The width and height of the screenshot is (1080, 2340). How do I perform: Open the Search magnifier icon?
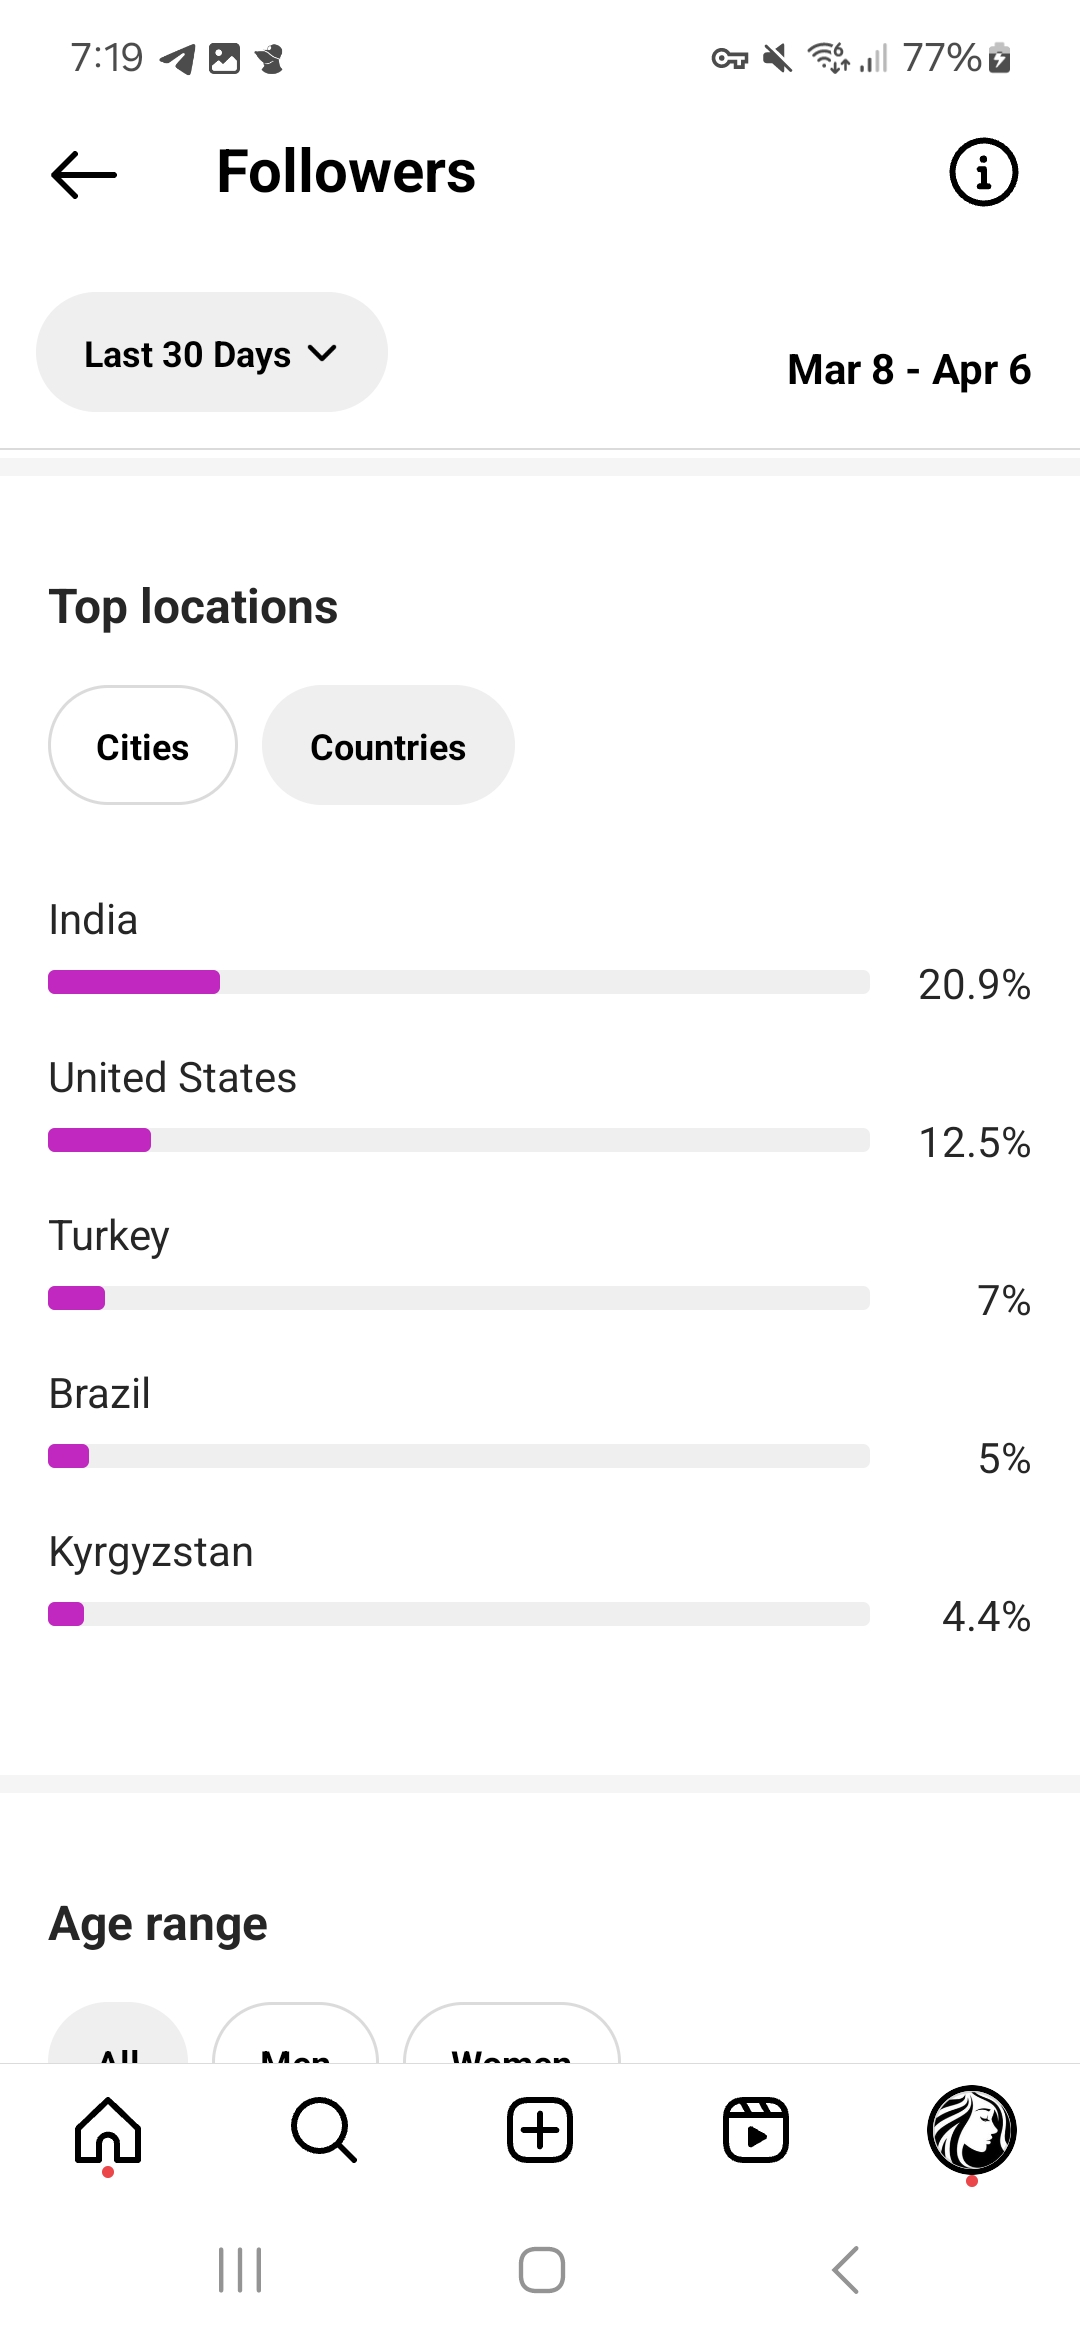pyautogui.click(x=323, y=2130)
